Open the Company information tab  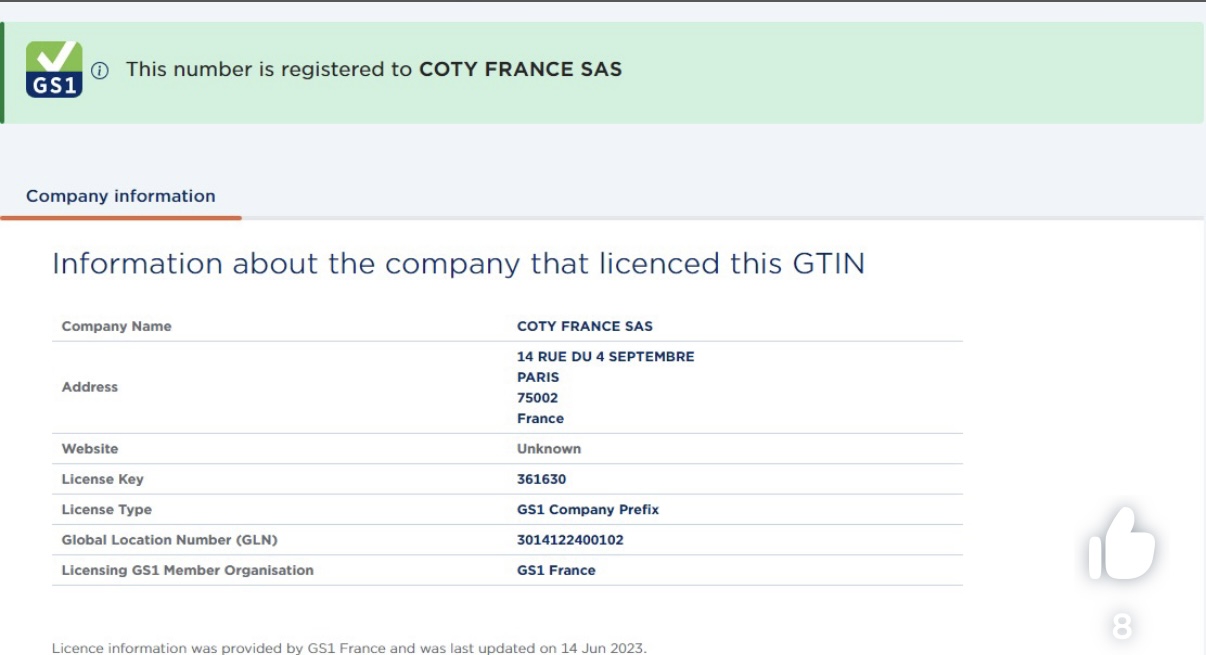(121, 196)
